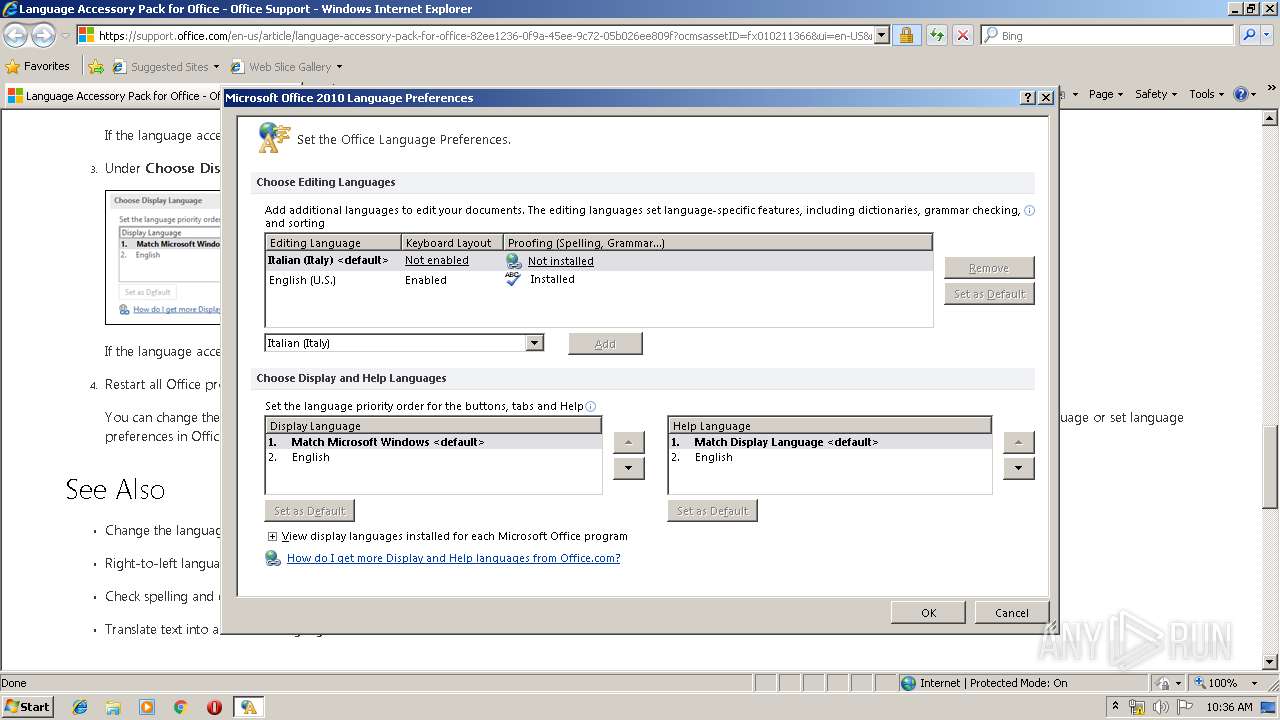
Task: Click the Windows Start button
Action: point(28,707)
